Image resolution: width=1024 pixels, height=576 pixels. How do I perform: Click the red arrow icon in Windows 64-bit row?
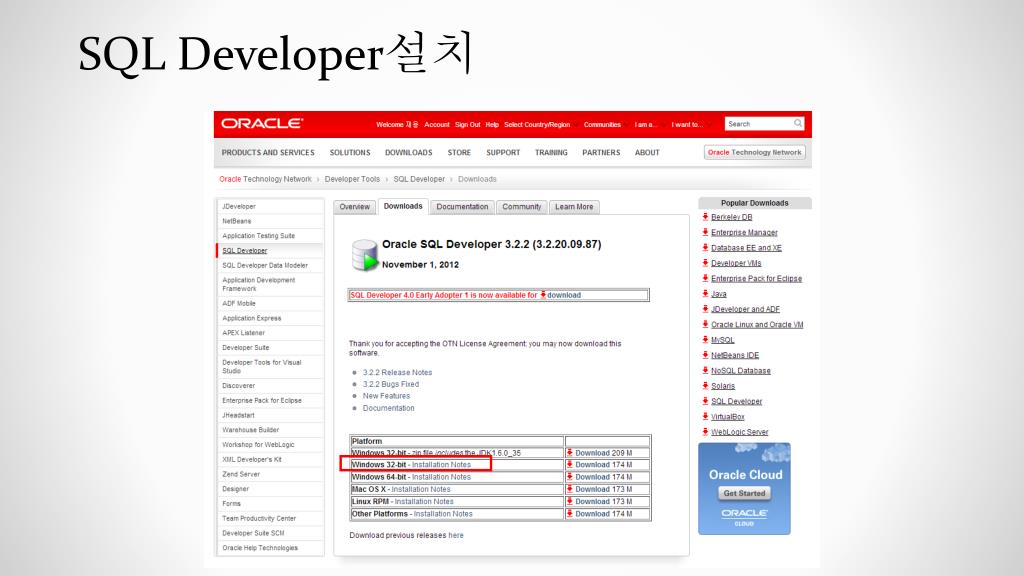pyautogui.click(x=569, y=477)
